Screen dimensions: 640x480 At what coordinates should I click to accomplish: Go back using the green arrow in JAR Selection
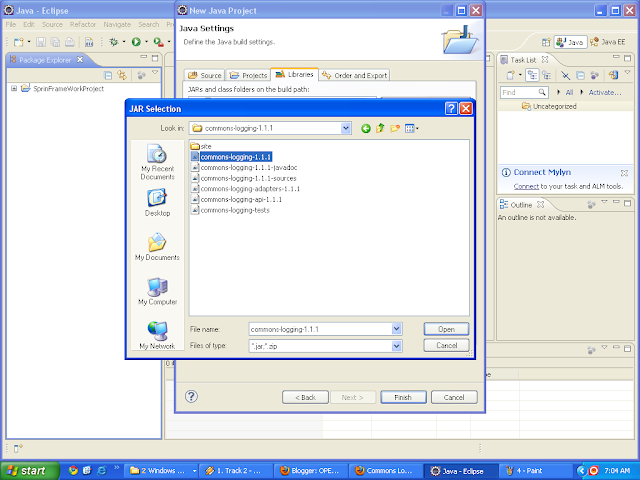pos(366,129)
